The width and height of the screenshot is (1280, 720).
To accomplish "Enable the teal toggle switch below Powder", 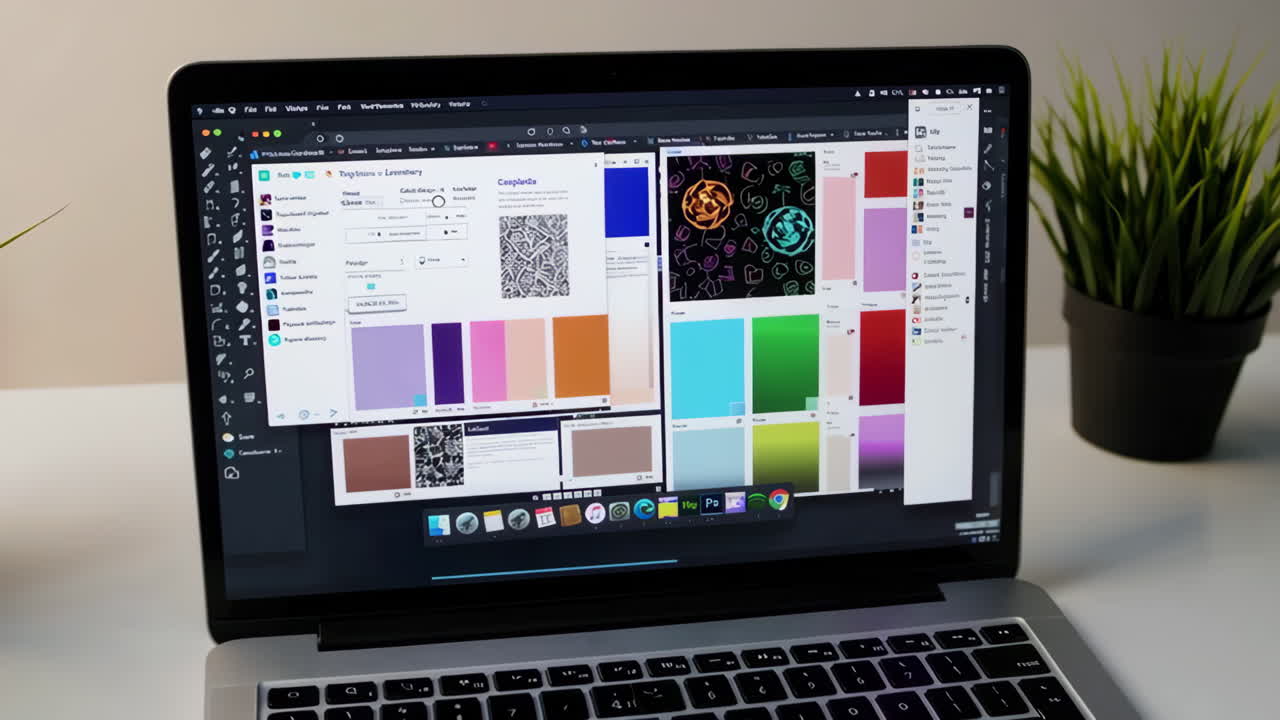I will [x=370, y=287].
